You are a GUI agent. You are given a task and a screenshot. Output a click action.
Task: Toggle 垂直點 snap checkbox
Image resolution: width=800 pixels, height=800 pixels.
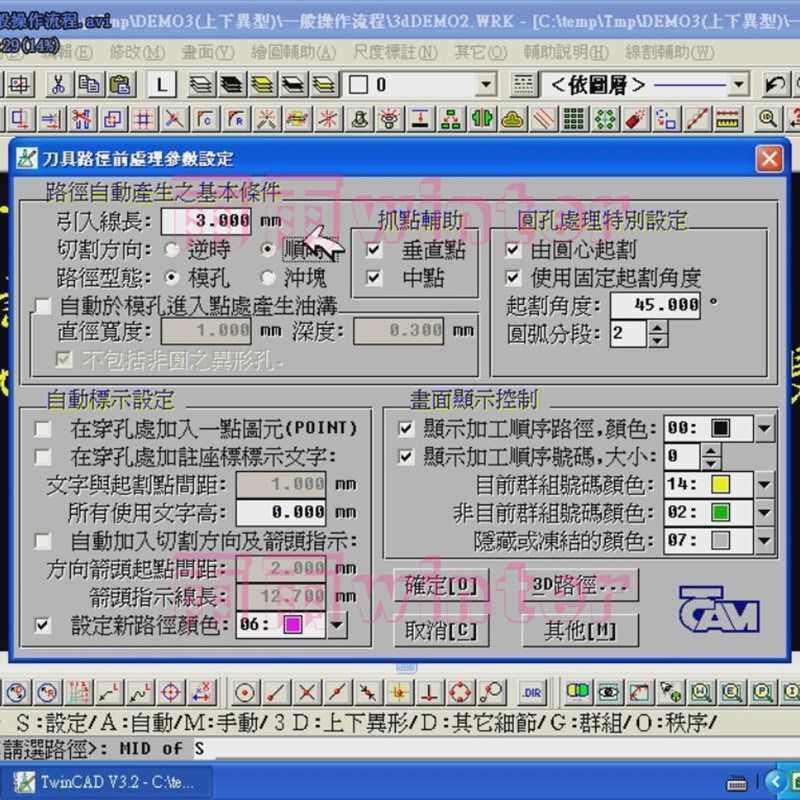pos(374,249)
